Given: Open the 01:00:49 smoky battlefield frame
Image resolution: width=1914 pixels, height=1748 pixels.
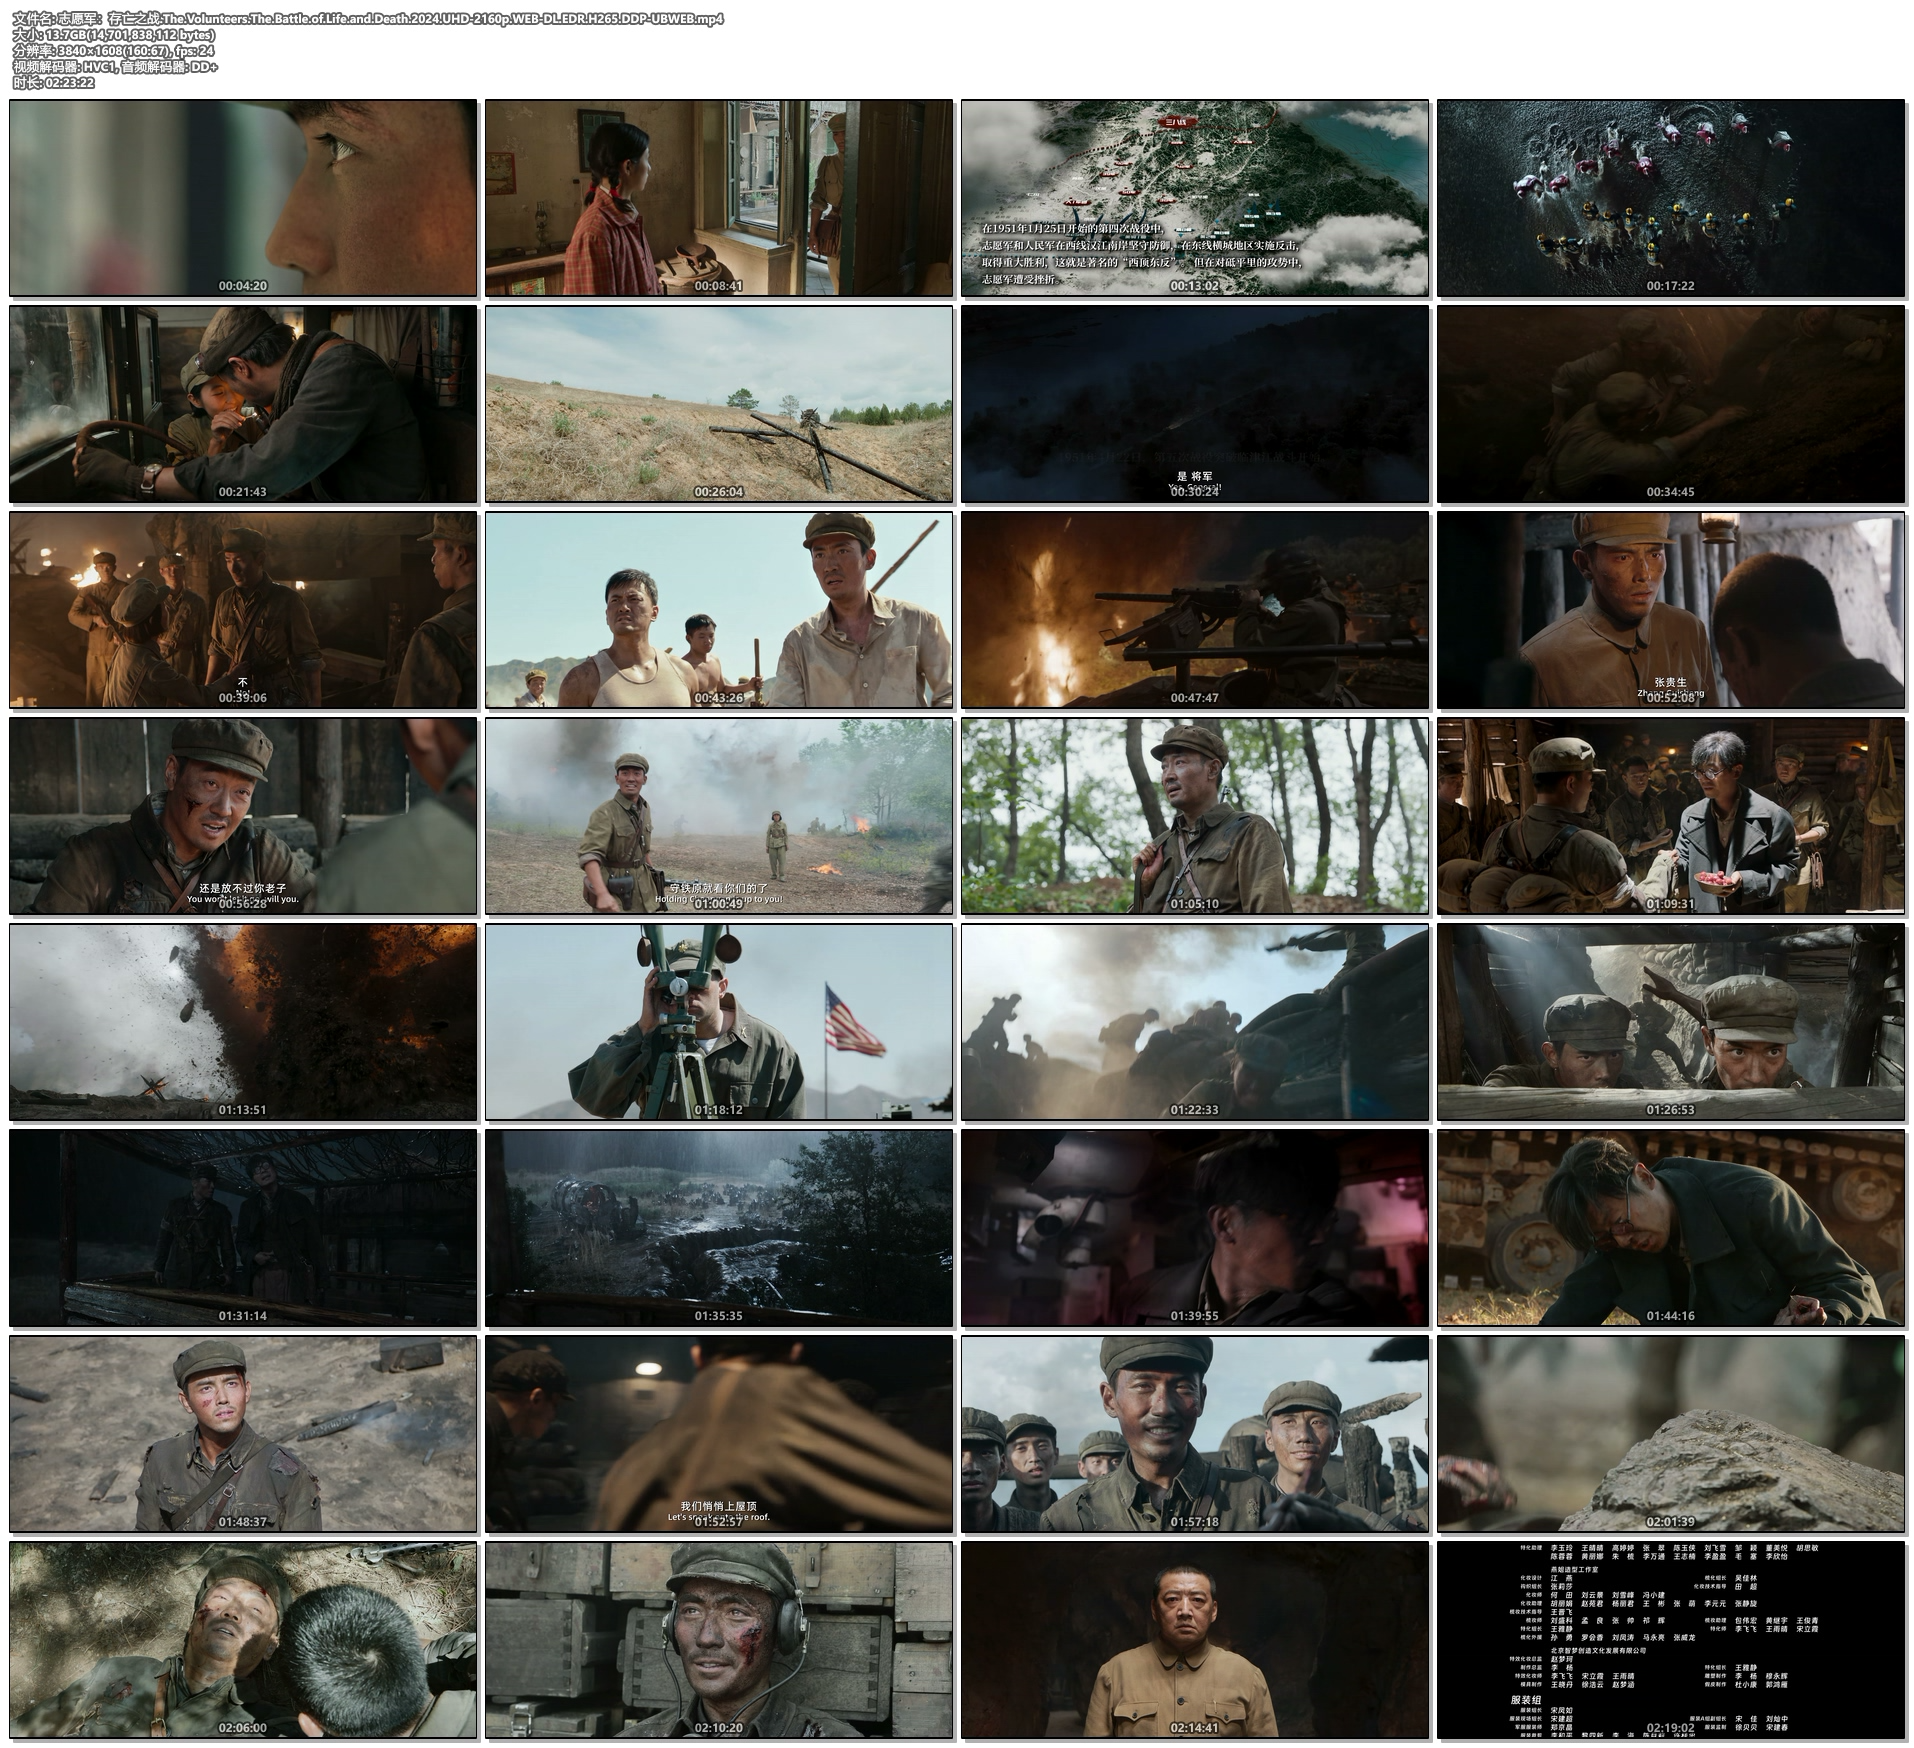Looking at the screenshot, I should point(719,816).
